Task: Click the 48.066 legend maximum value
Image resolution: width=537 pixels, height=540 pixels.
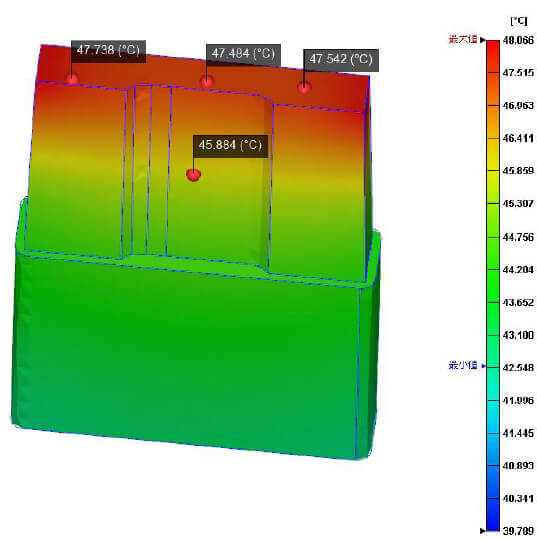Action: [518, 40]
